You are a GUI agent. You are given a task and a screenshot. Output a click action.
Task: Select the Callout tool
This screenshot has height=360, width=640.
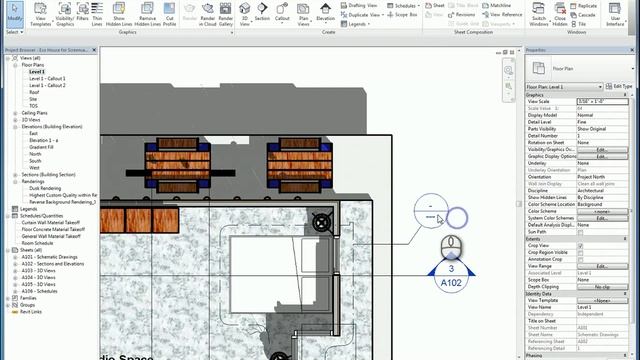(282, 12)
